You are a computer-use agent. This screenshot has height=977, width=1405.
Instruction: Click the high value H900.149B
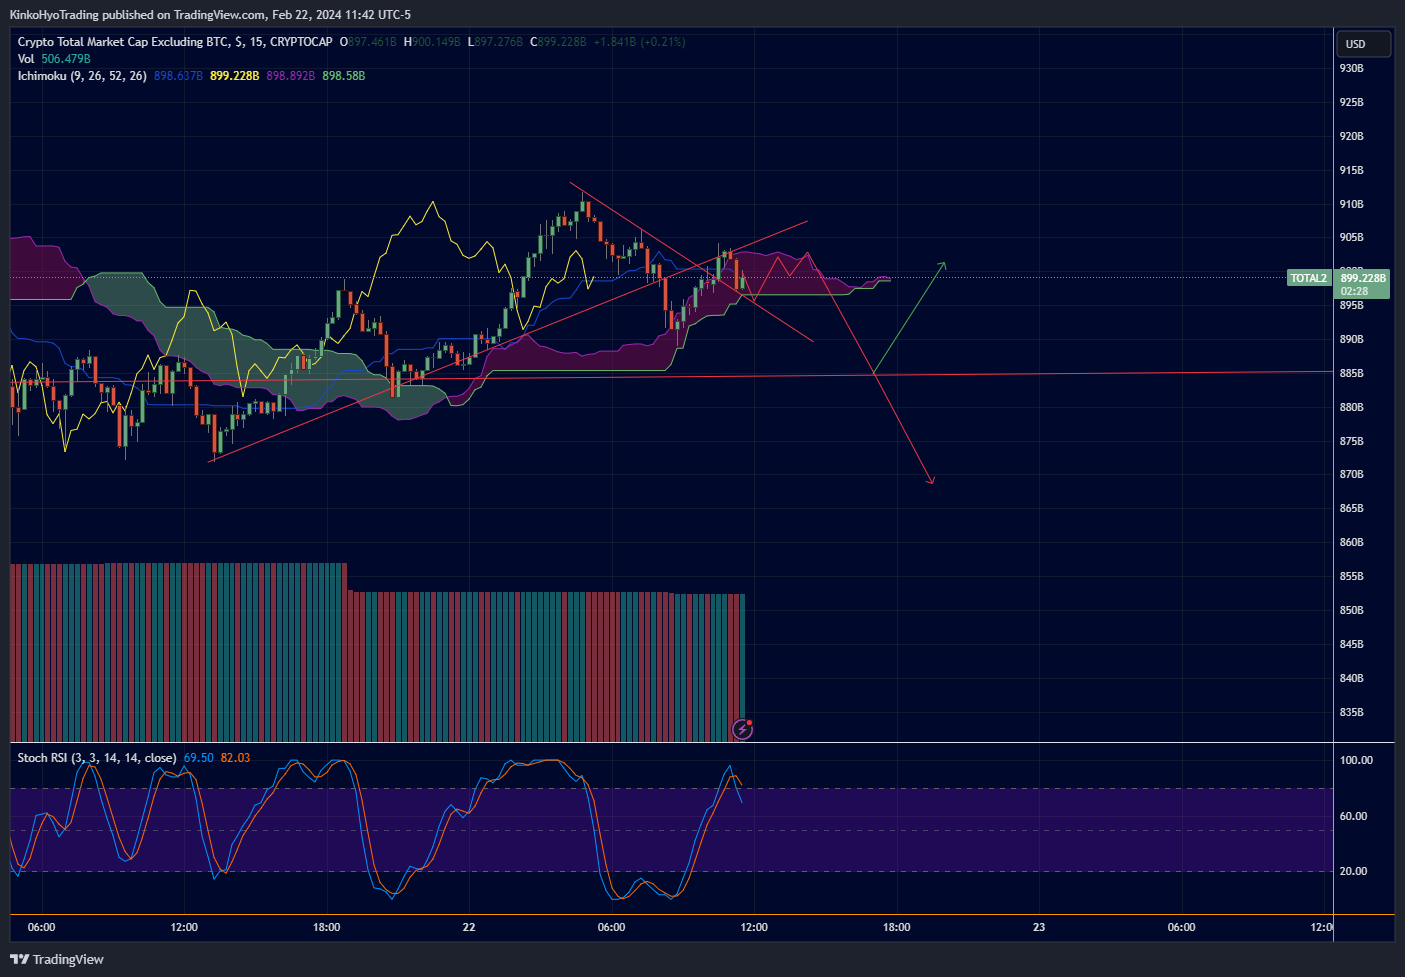tap(432, 42)
